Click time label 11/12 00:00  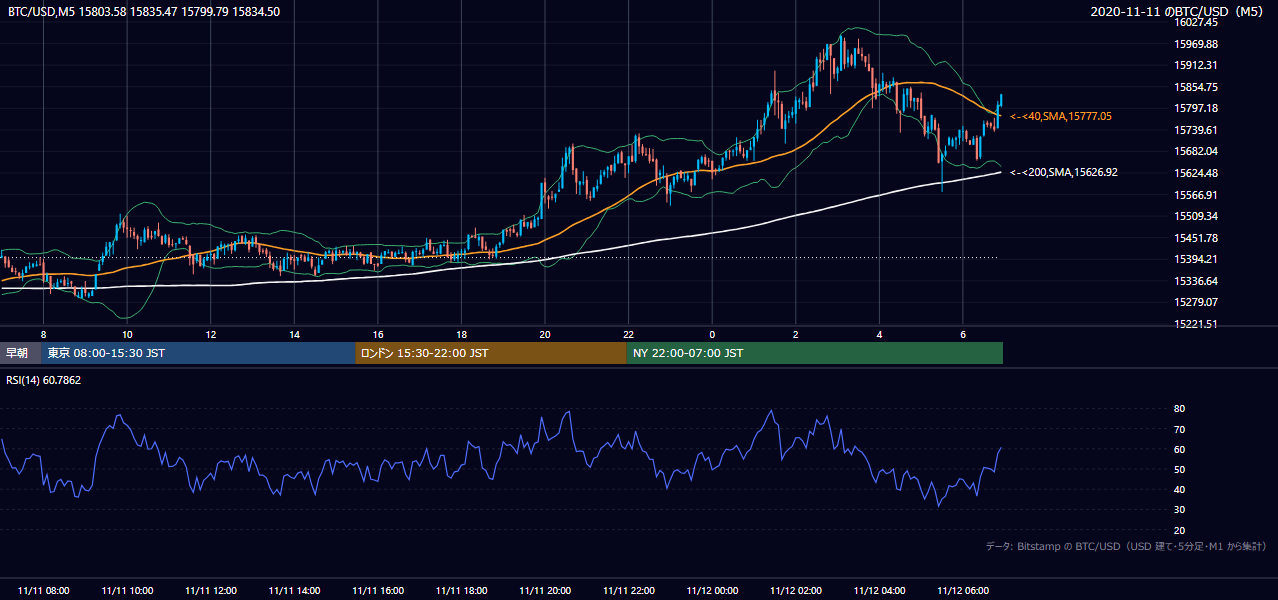(712, 591)
